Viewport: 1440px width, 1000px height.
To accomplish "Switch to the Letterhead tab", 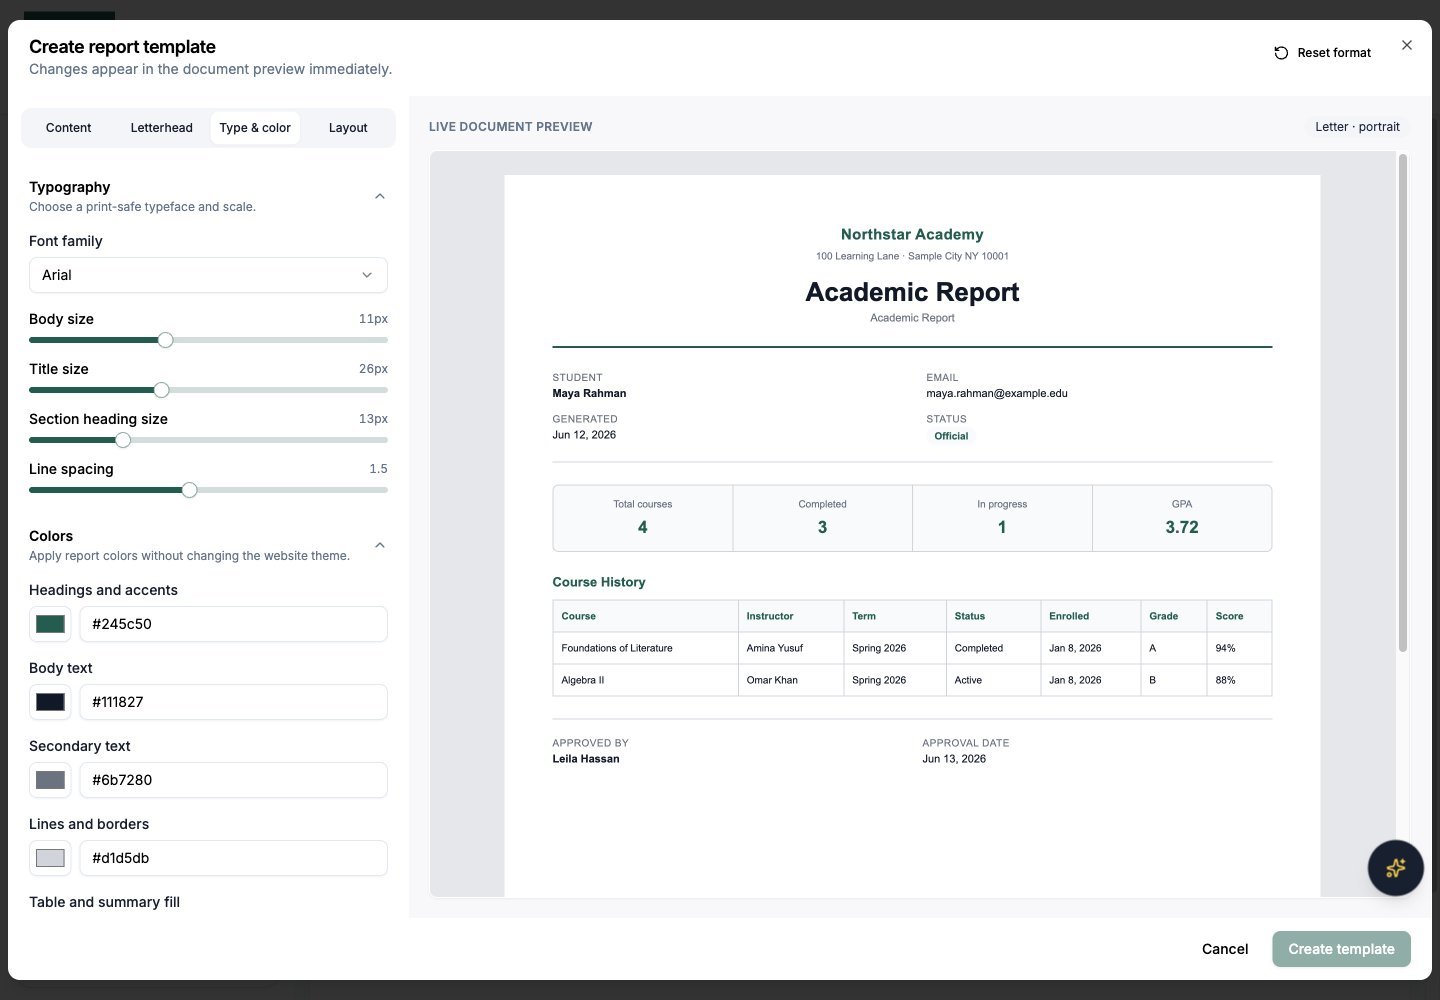I will pos(161,128).
